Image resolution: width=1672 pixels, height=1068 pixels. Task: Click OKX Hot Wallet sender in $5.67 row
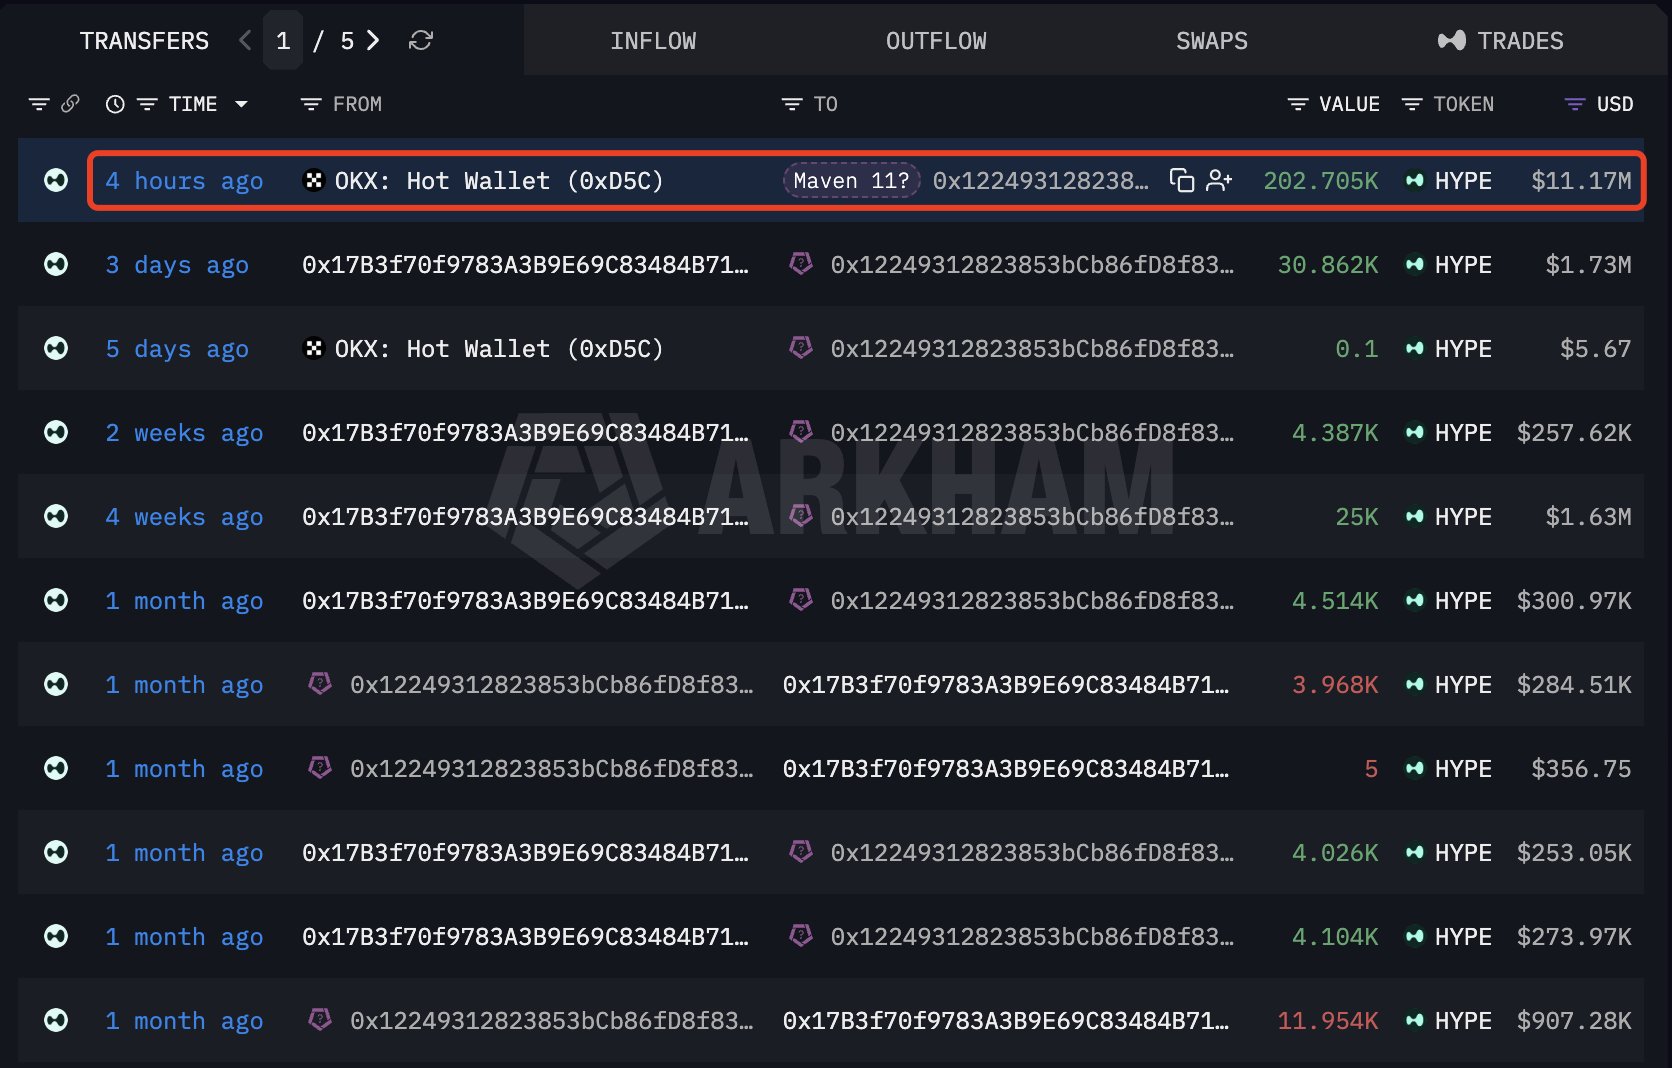(x=499, y=349)
